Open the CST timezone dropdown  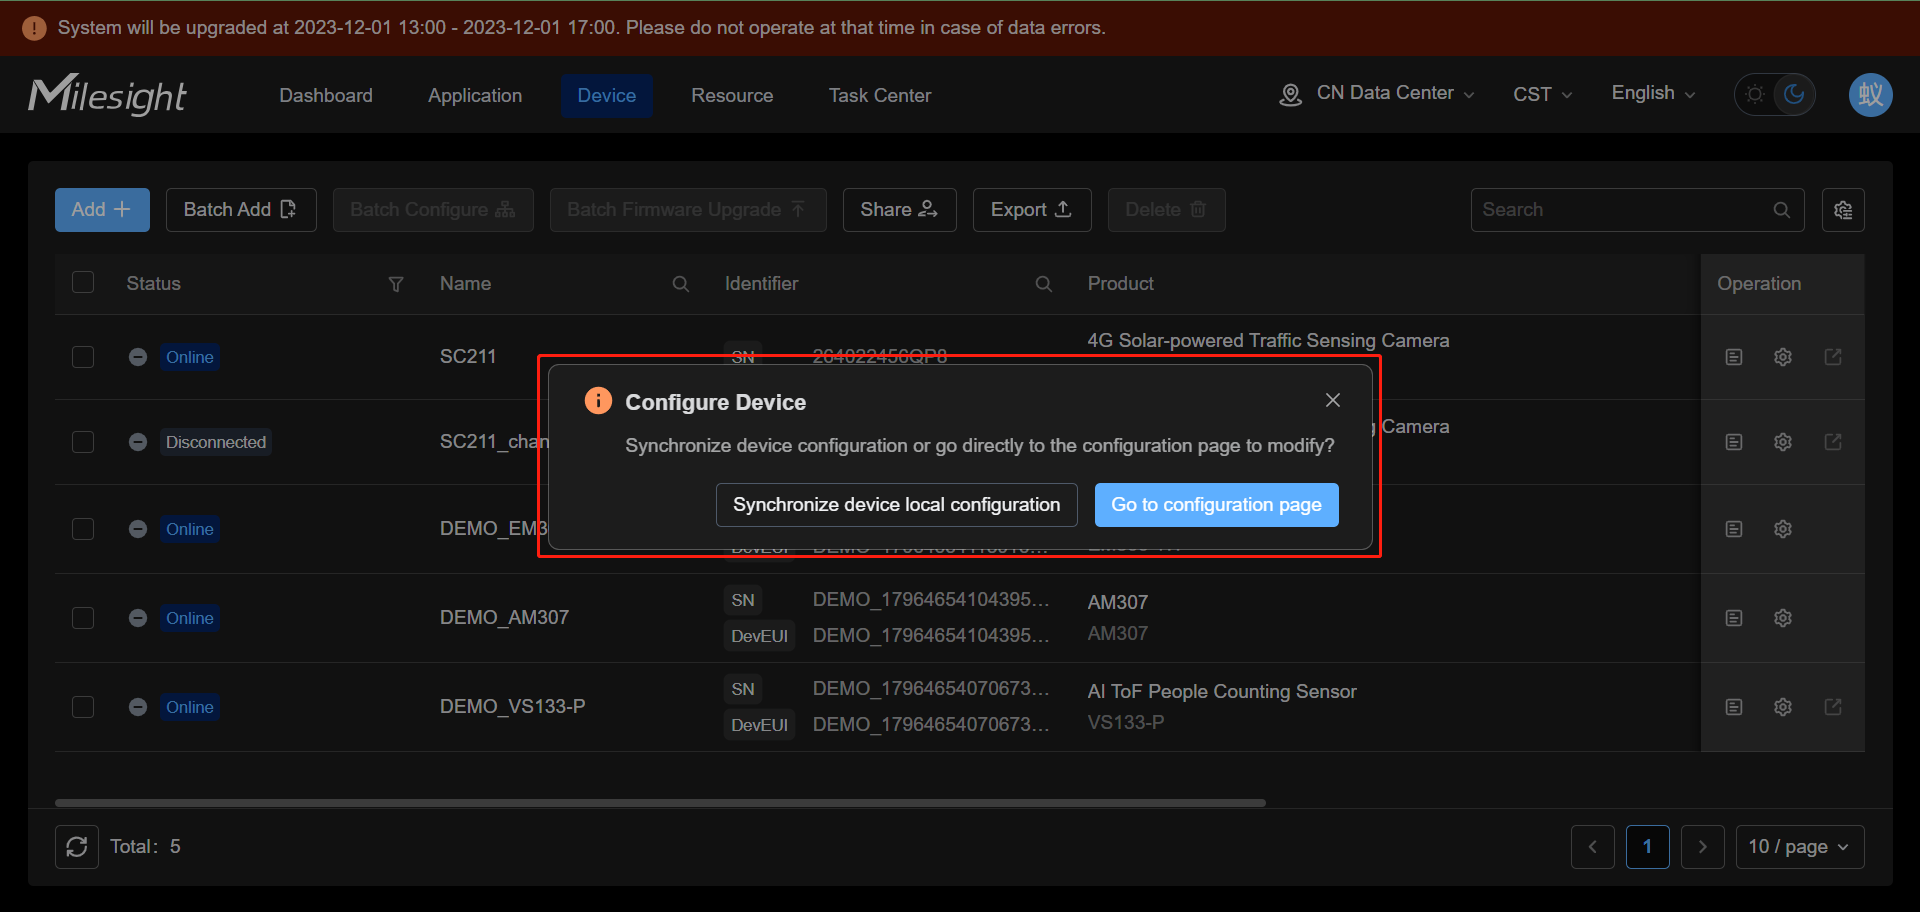tap(1542, 94)
